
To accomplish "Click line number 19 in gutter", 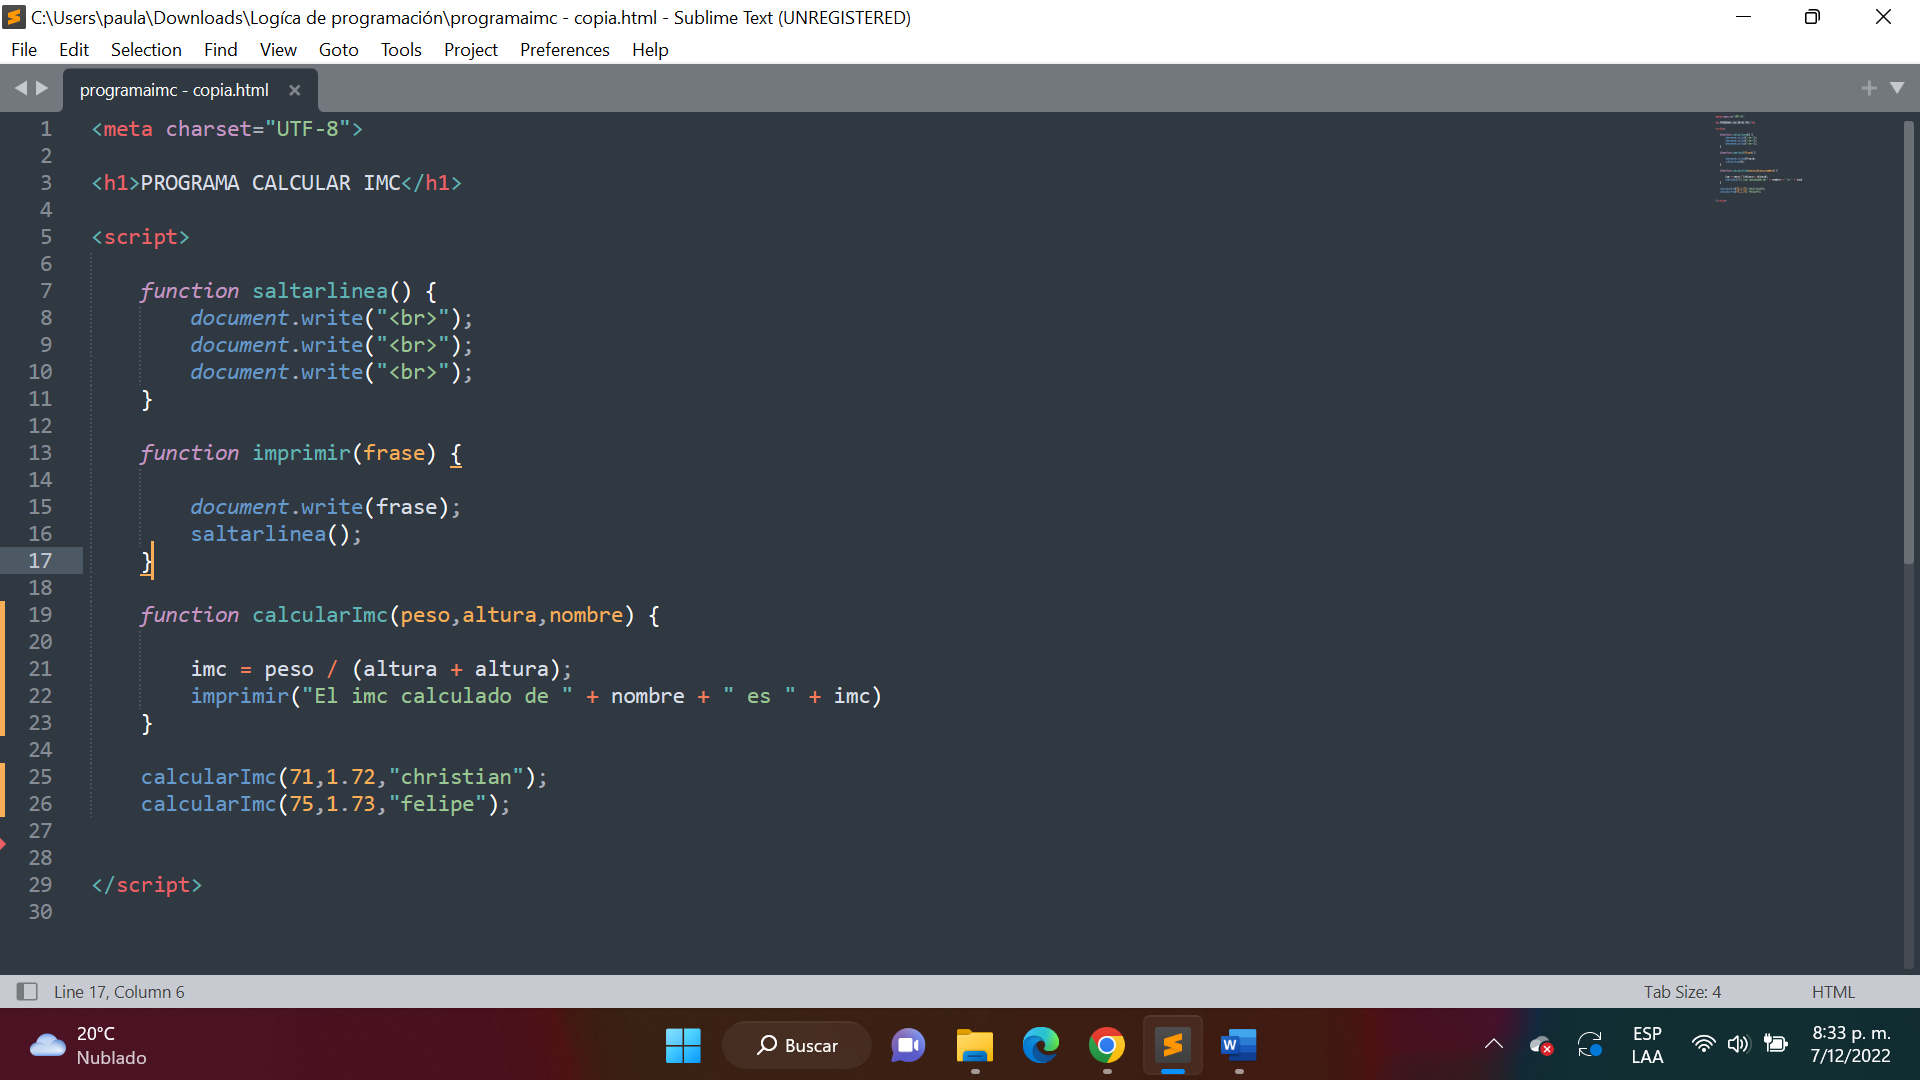I will coord(40,615).
